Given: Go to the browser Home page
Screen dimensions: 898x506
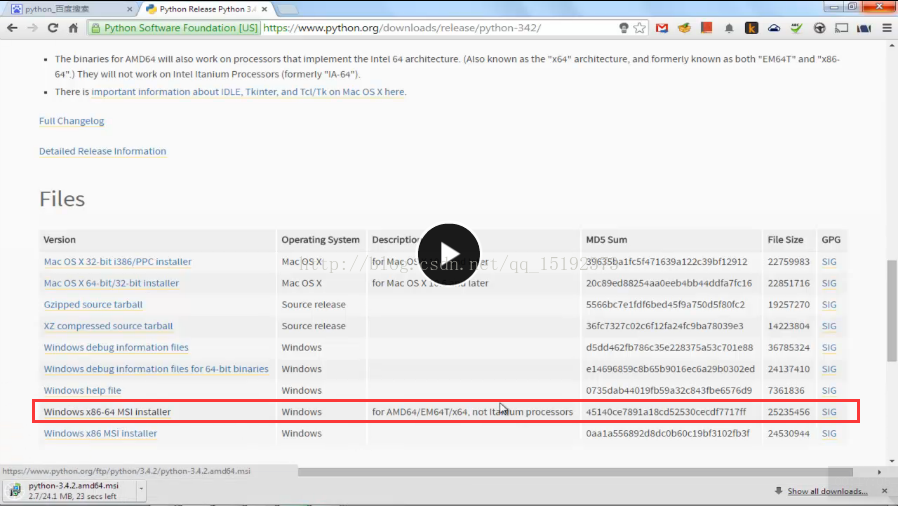Looking at the screenshot, I should pyautogui.click(x=73, y=27).
